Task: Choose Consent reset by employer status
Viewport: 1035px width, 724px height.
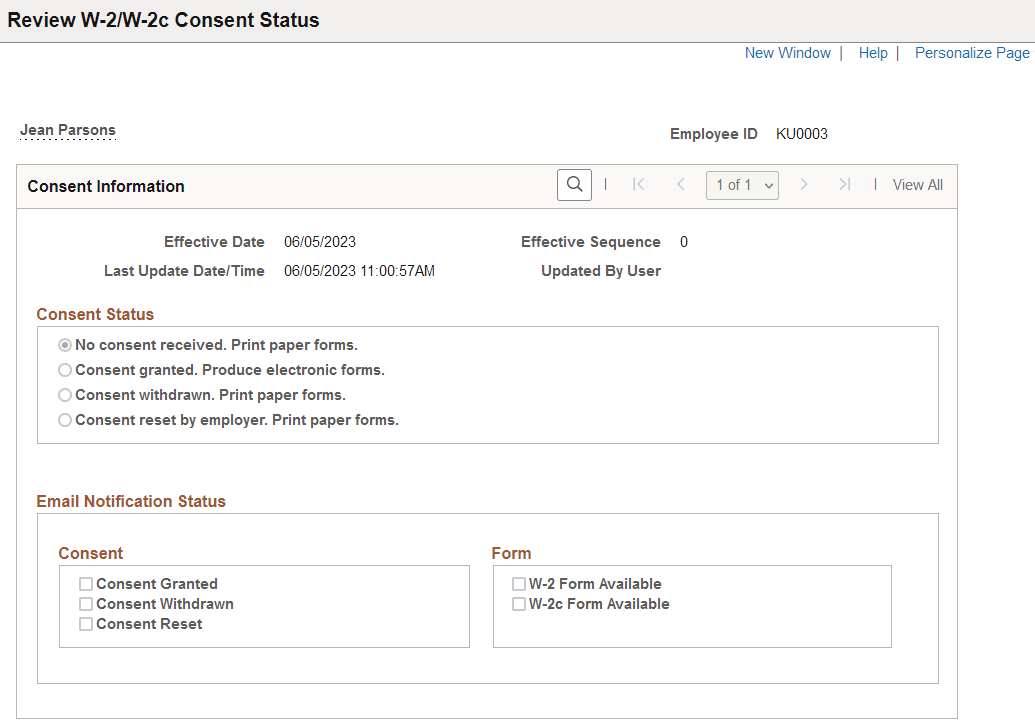Action: click(x=64, y=419)
